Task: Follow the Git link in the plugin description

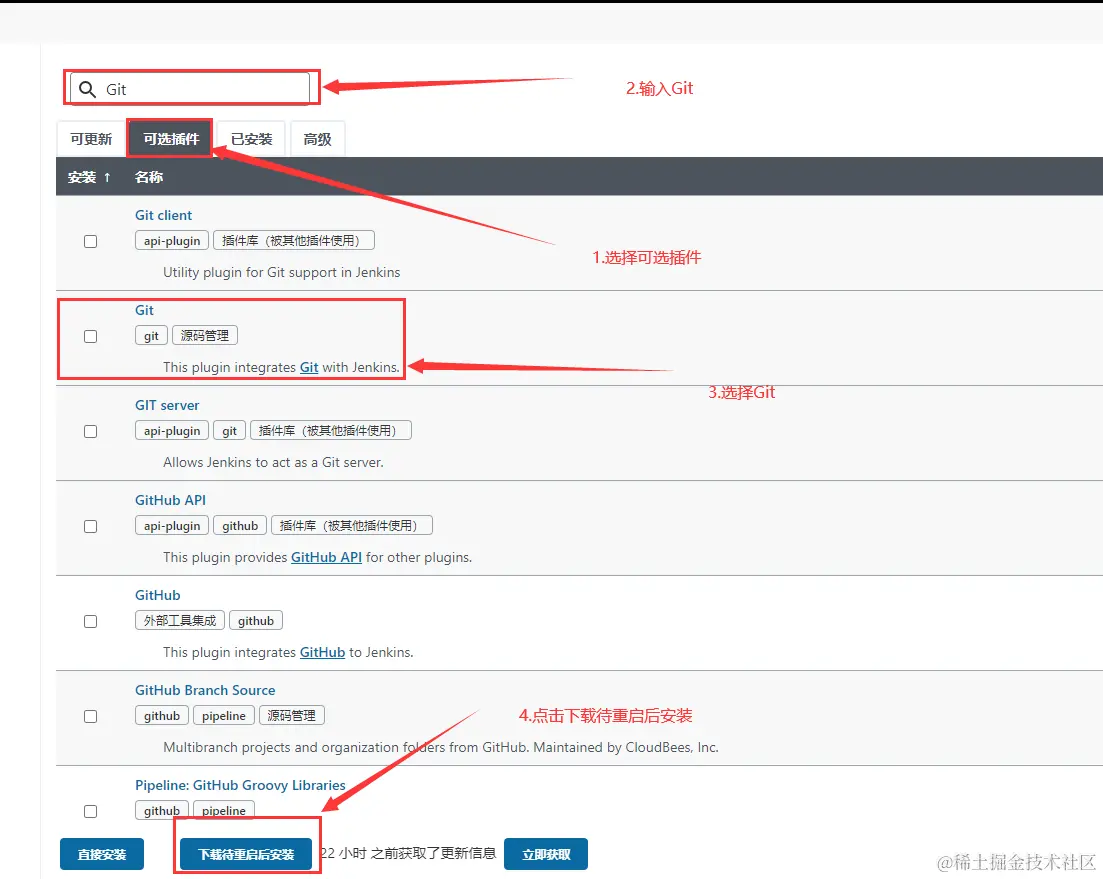Action: [309, 367]
